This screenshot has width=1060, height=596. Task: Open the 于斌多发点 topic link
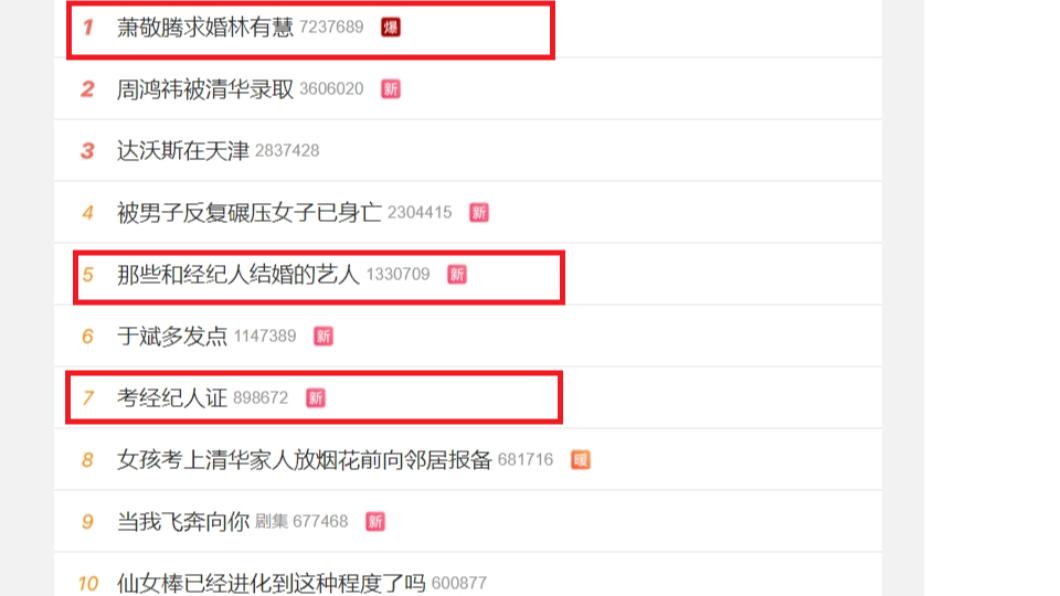point(172,337)
